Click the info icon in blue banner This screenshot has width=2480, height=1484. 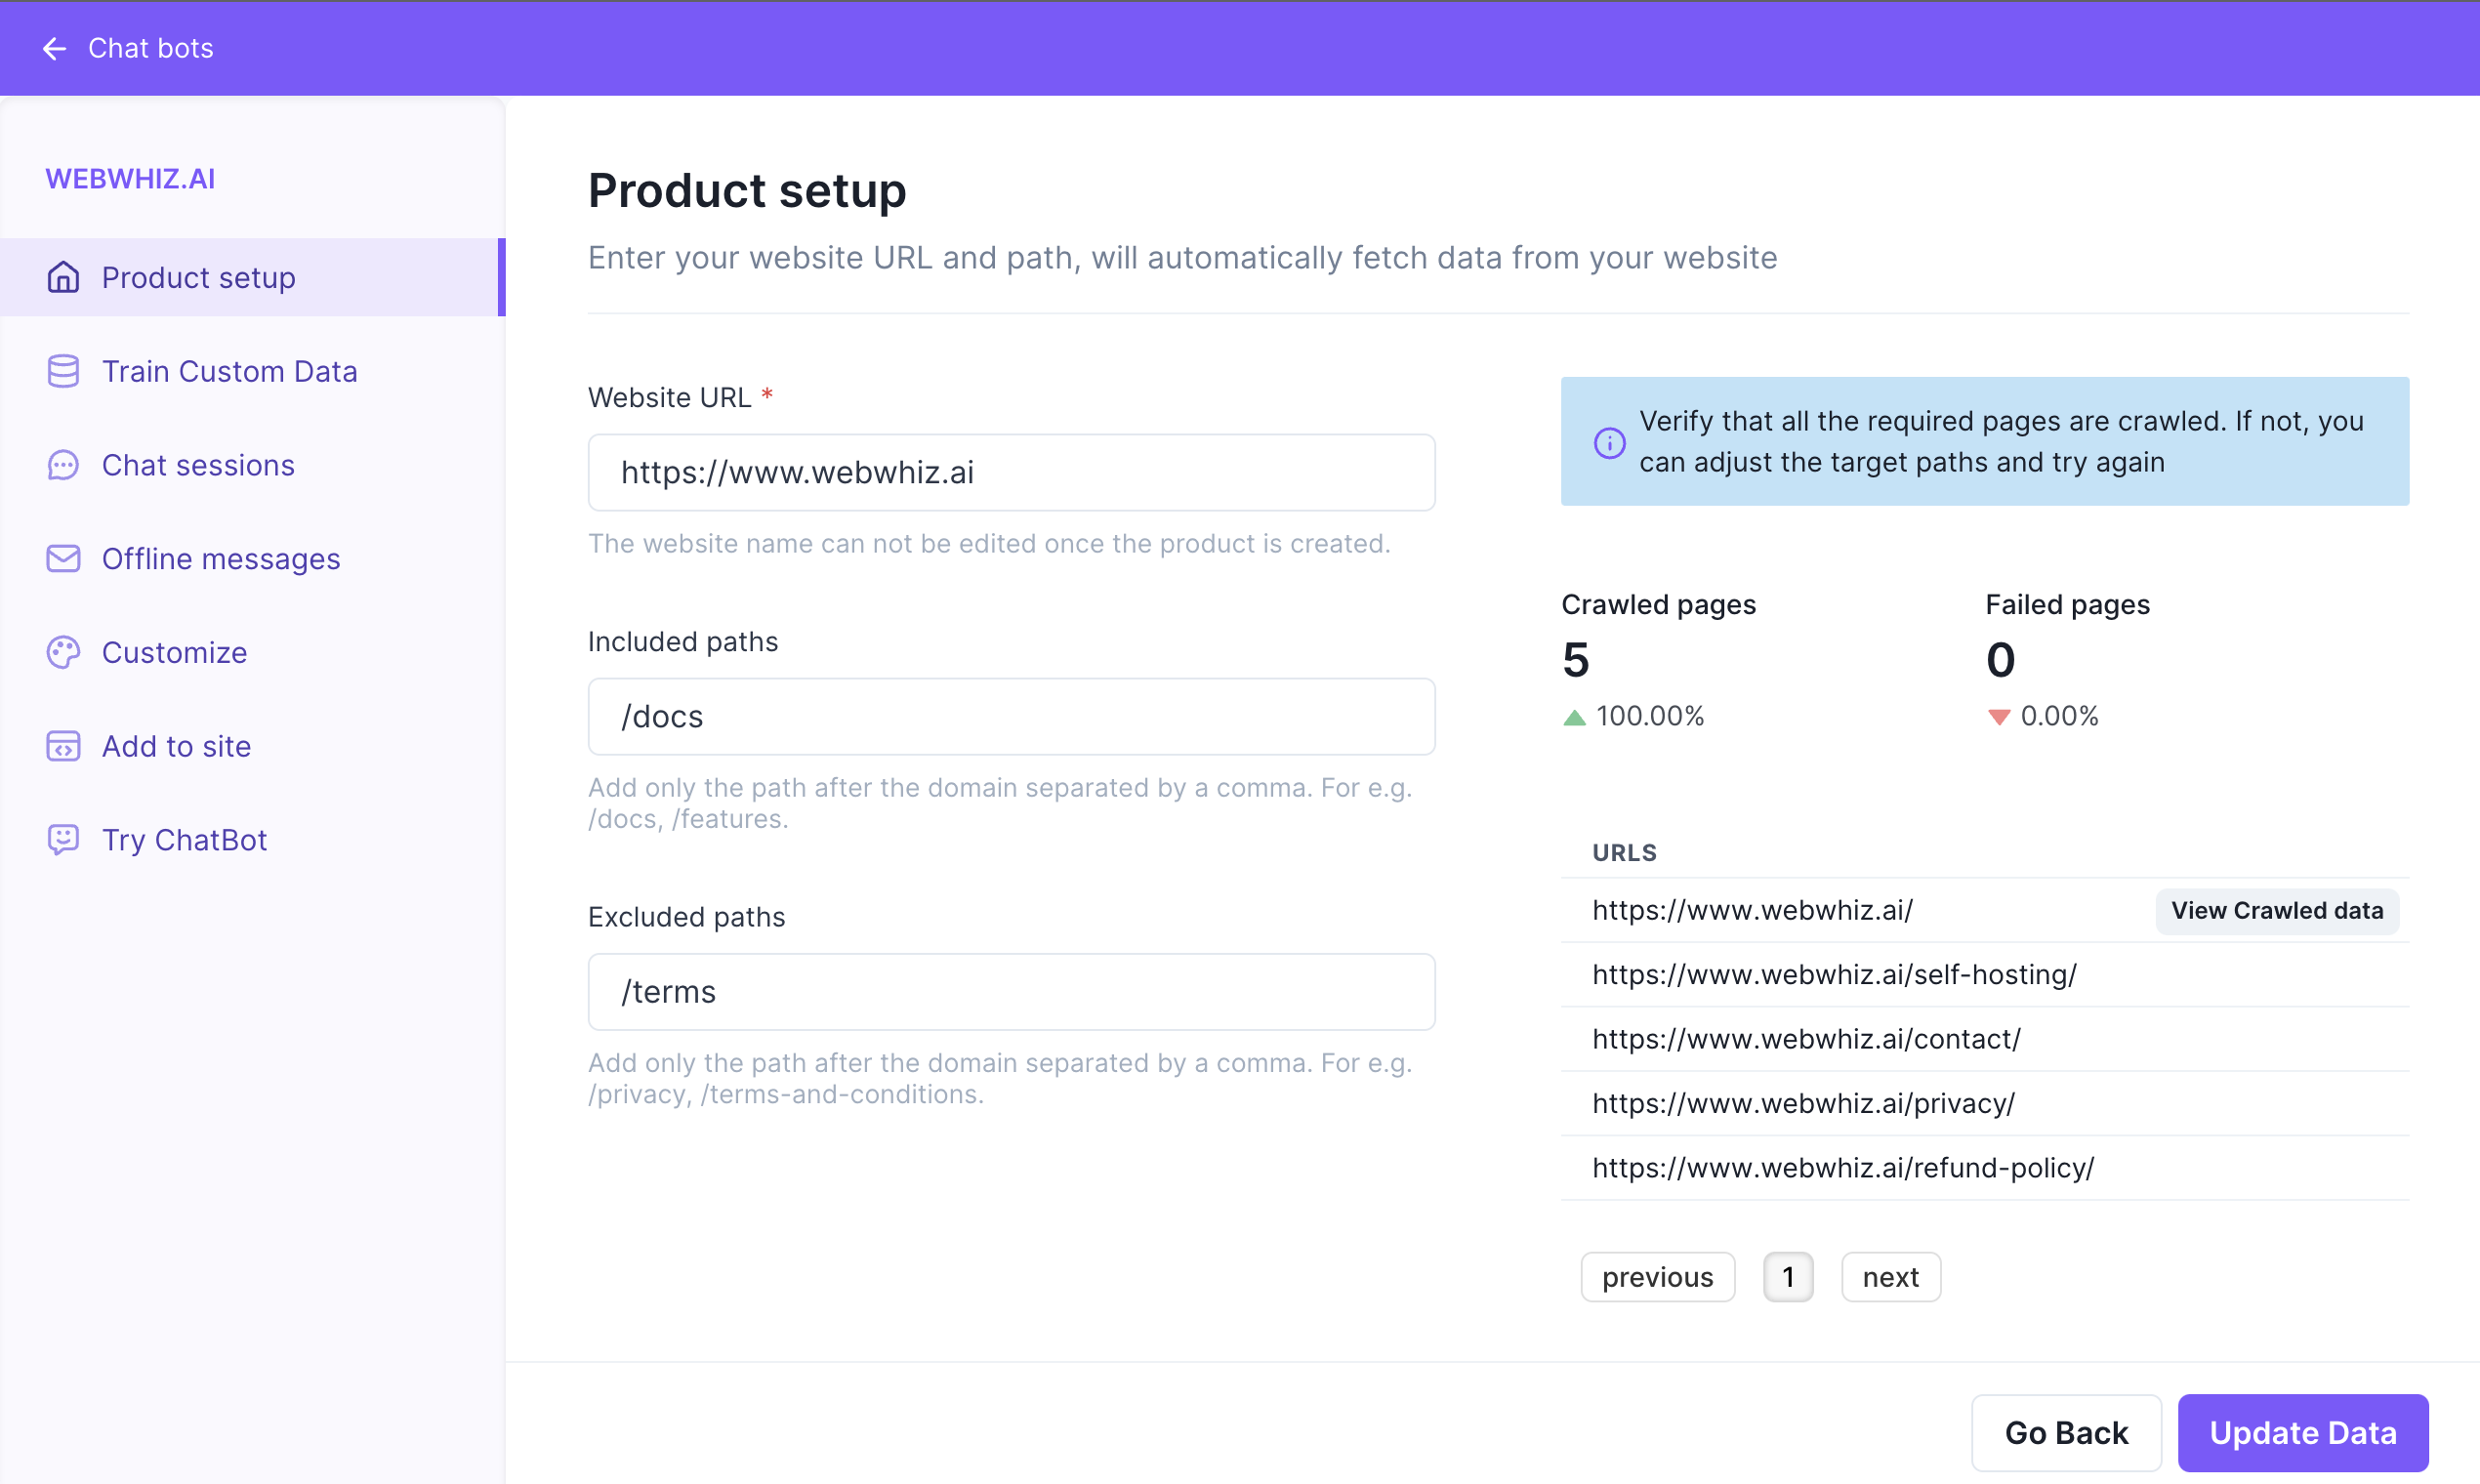[1609, 442]
